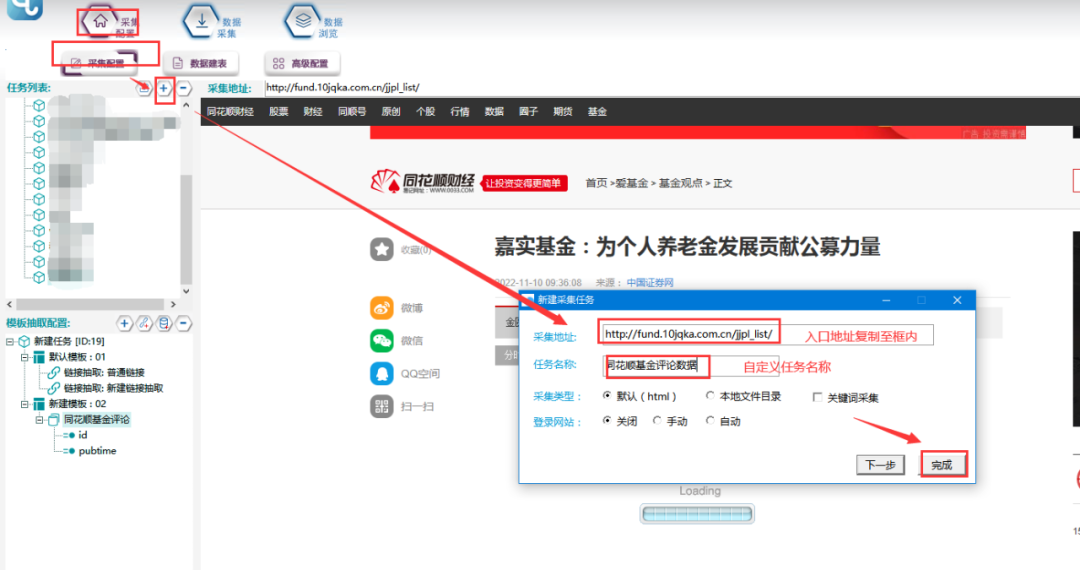Open 数据浏览 layers hexagon icon
This screenshot has width=1080, height=570.
(302, 21)
